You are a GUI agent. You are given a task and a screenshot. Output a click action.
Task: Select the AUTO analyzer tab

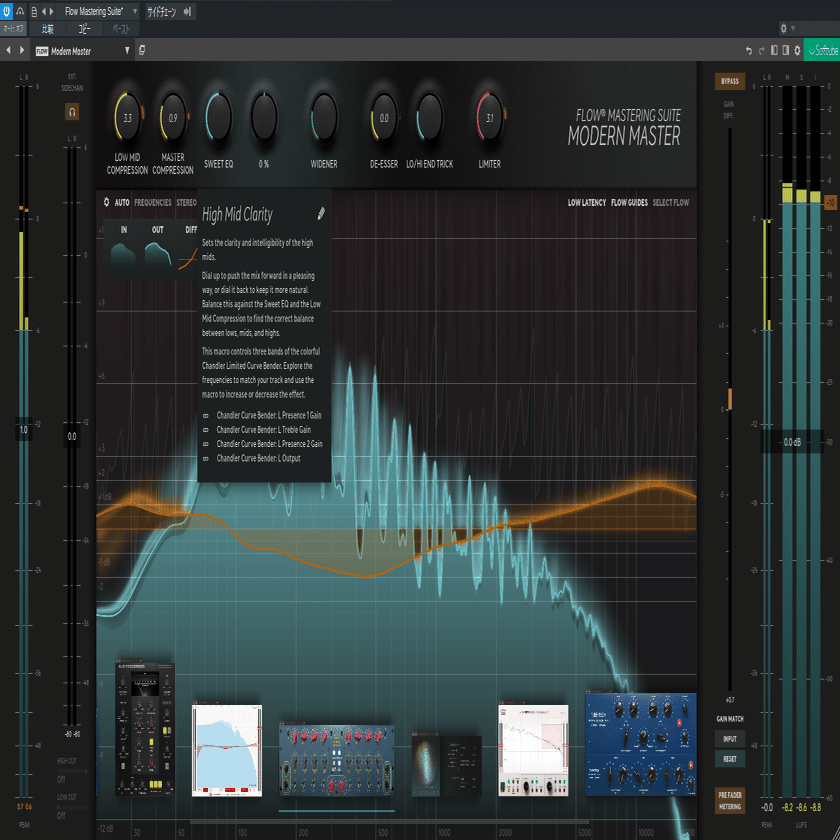(x=122, y=202)
